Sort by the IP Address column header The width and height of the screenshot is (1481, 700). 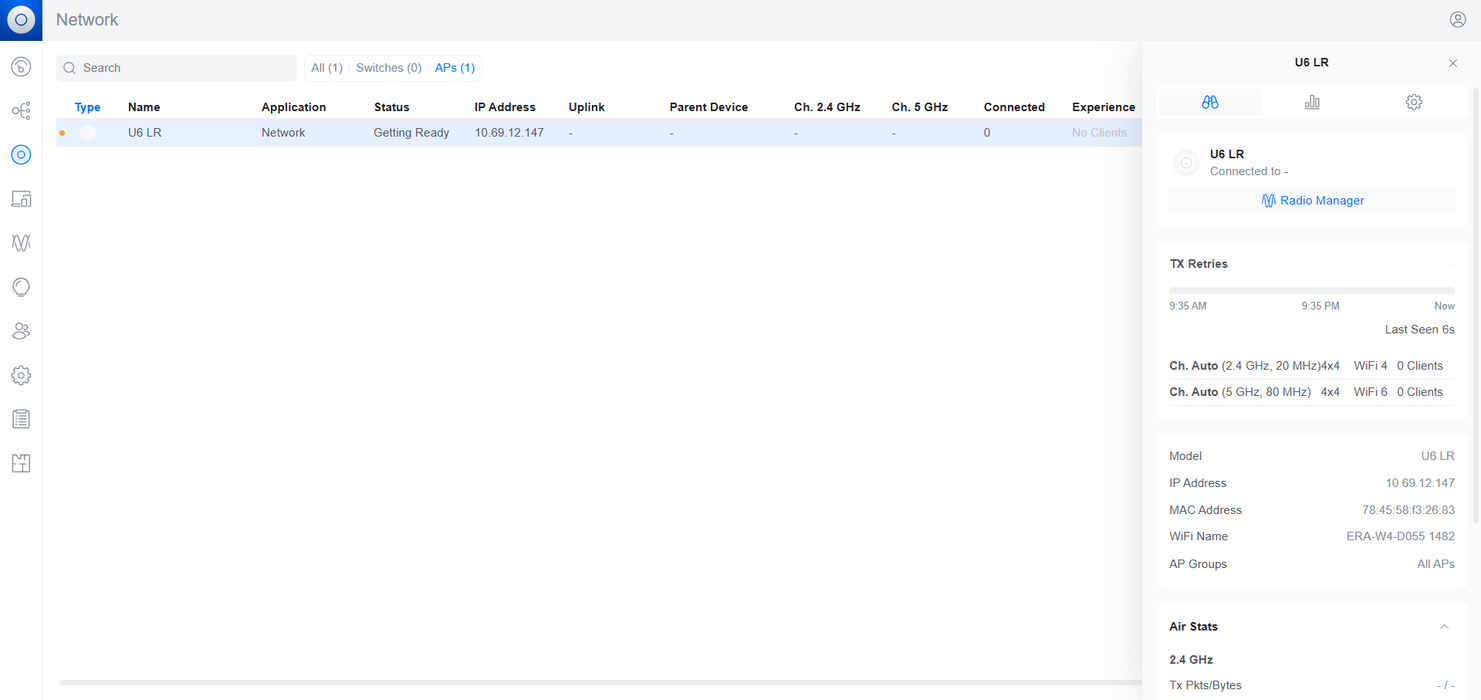(x=505, y=107)
